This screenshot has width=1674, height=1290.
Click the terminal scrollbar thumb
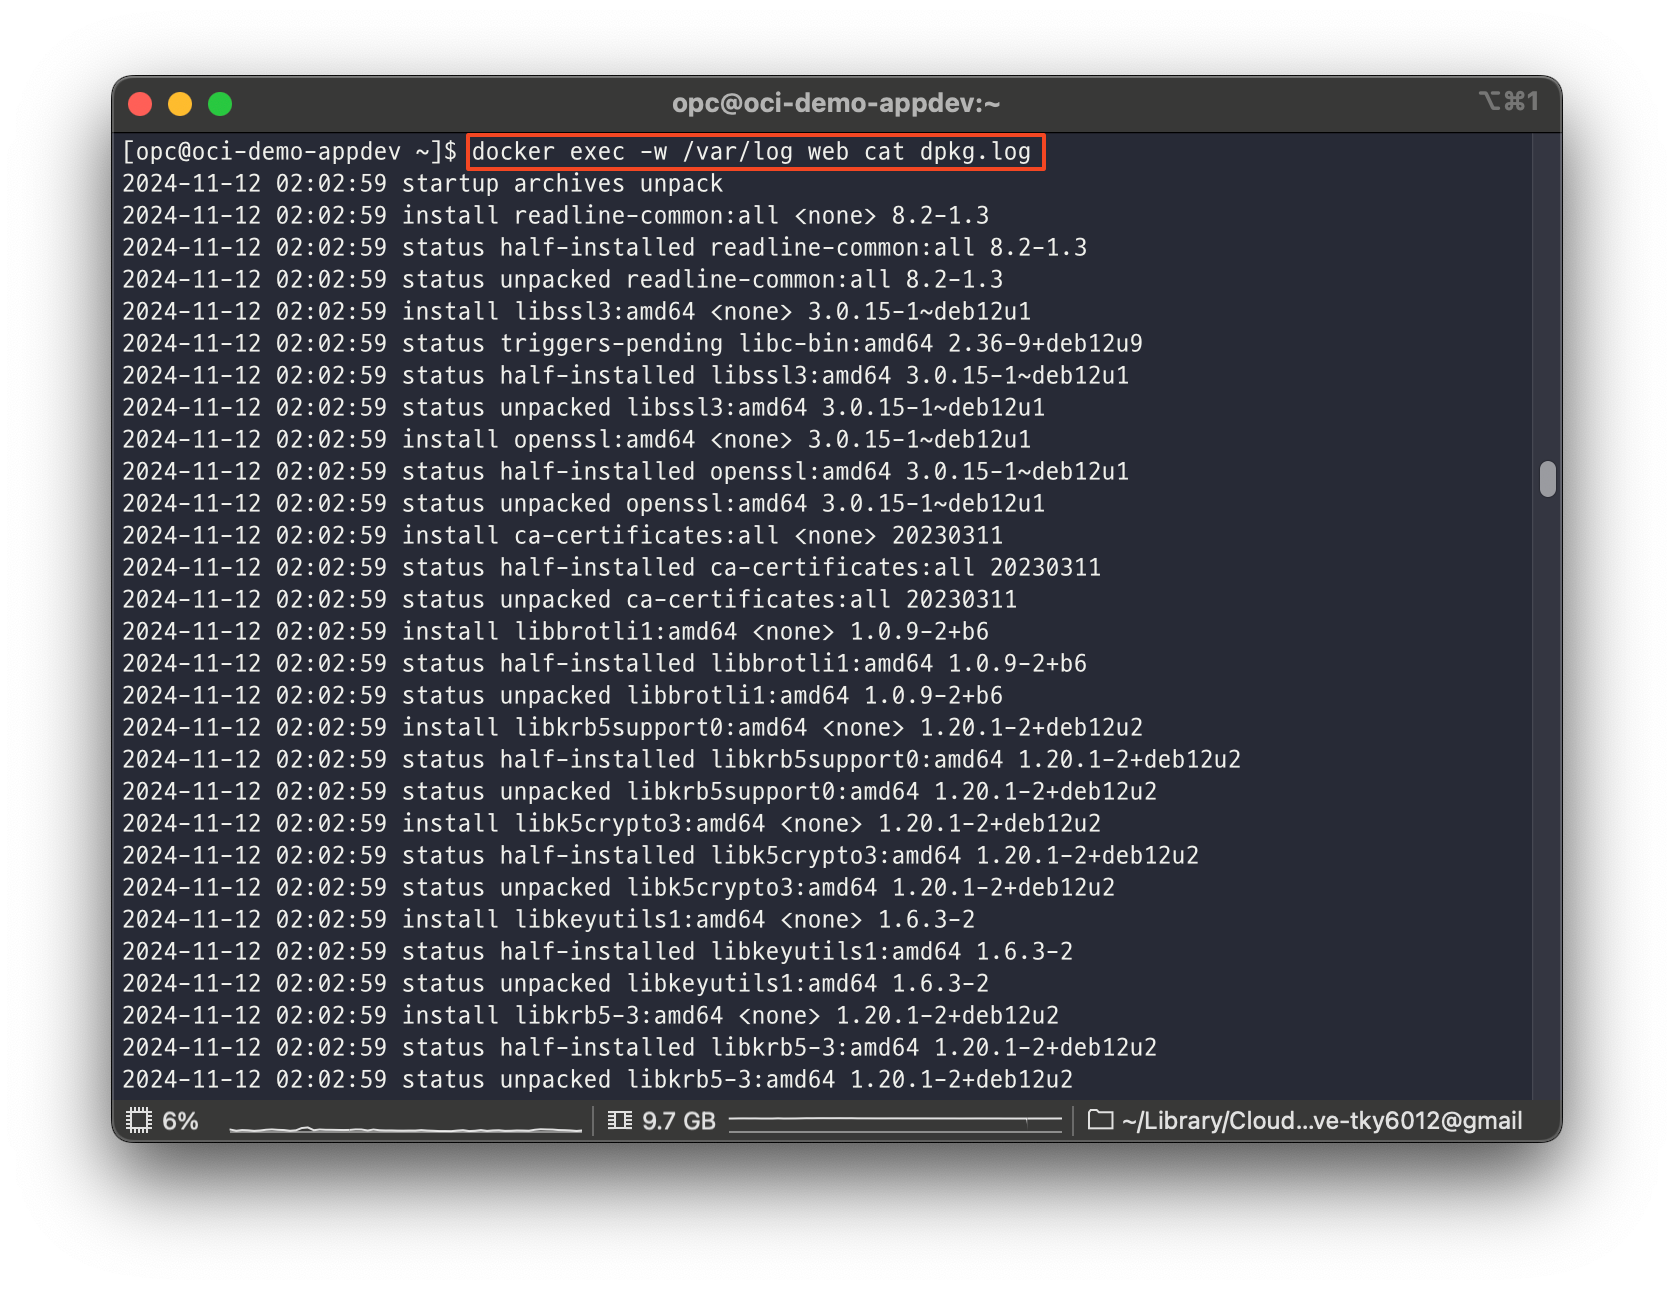pyautogui.click(x=1548, y=479)
